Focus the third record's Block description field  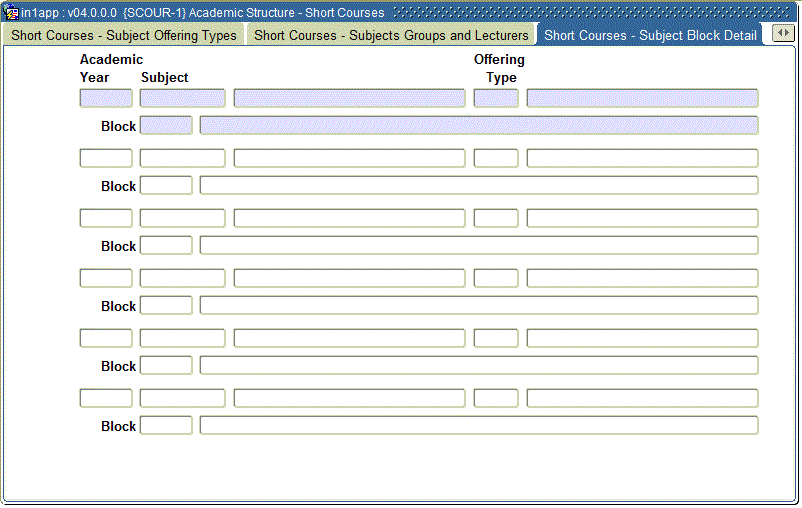(x=478, y=246)
